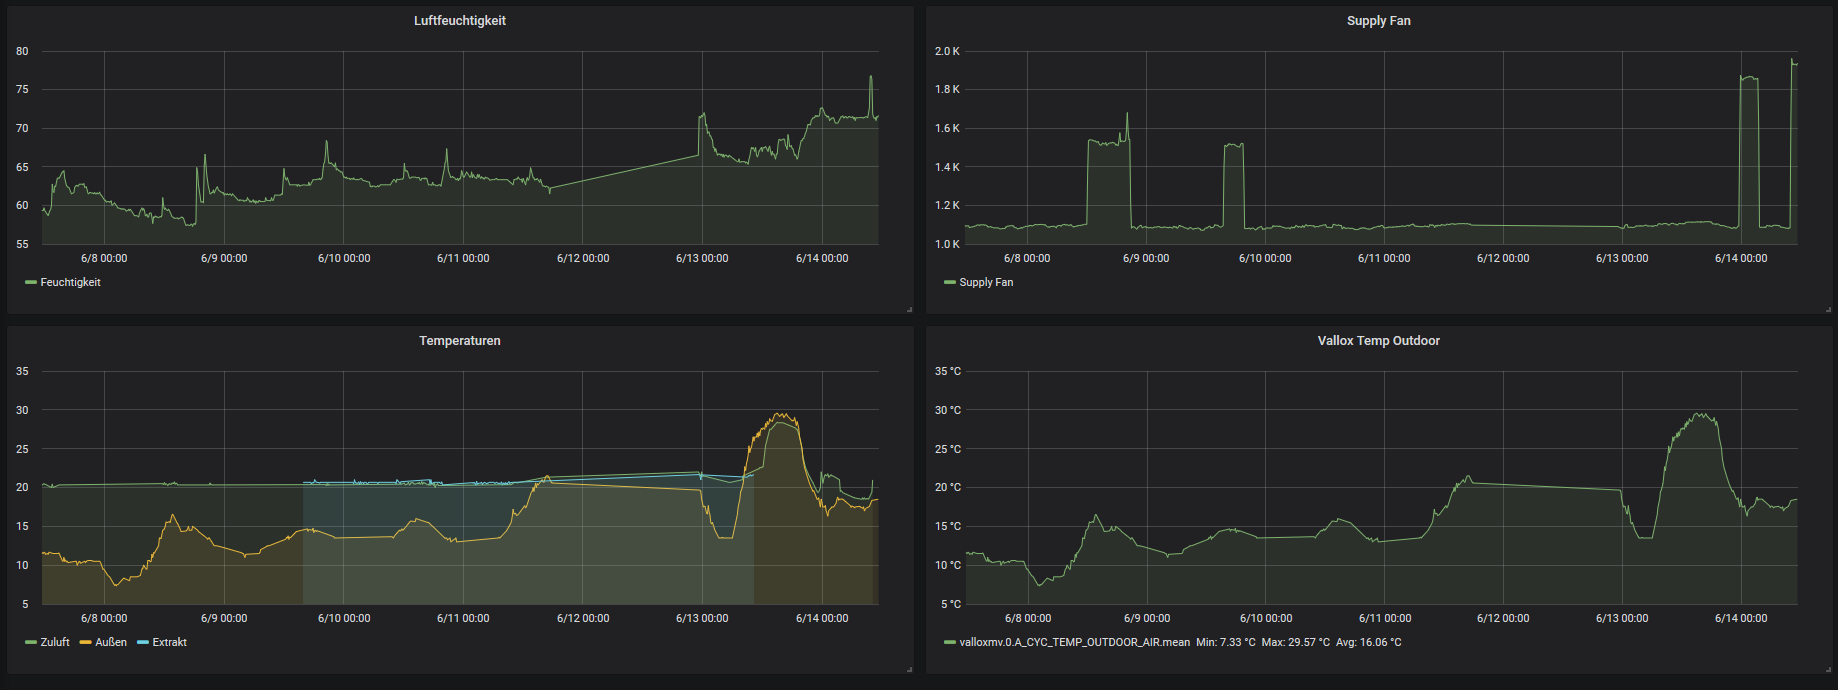
Task: Click the Max: 29.57 °C legend value
Action: click(x=1296, y=642)
